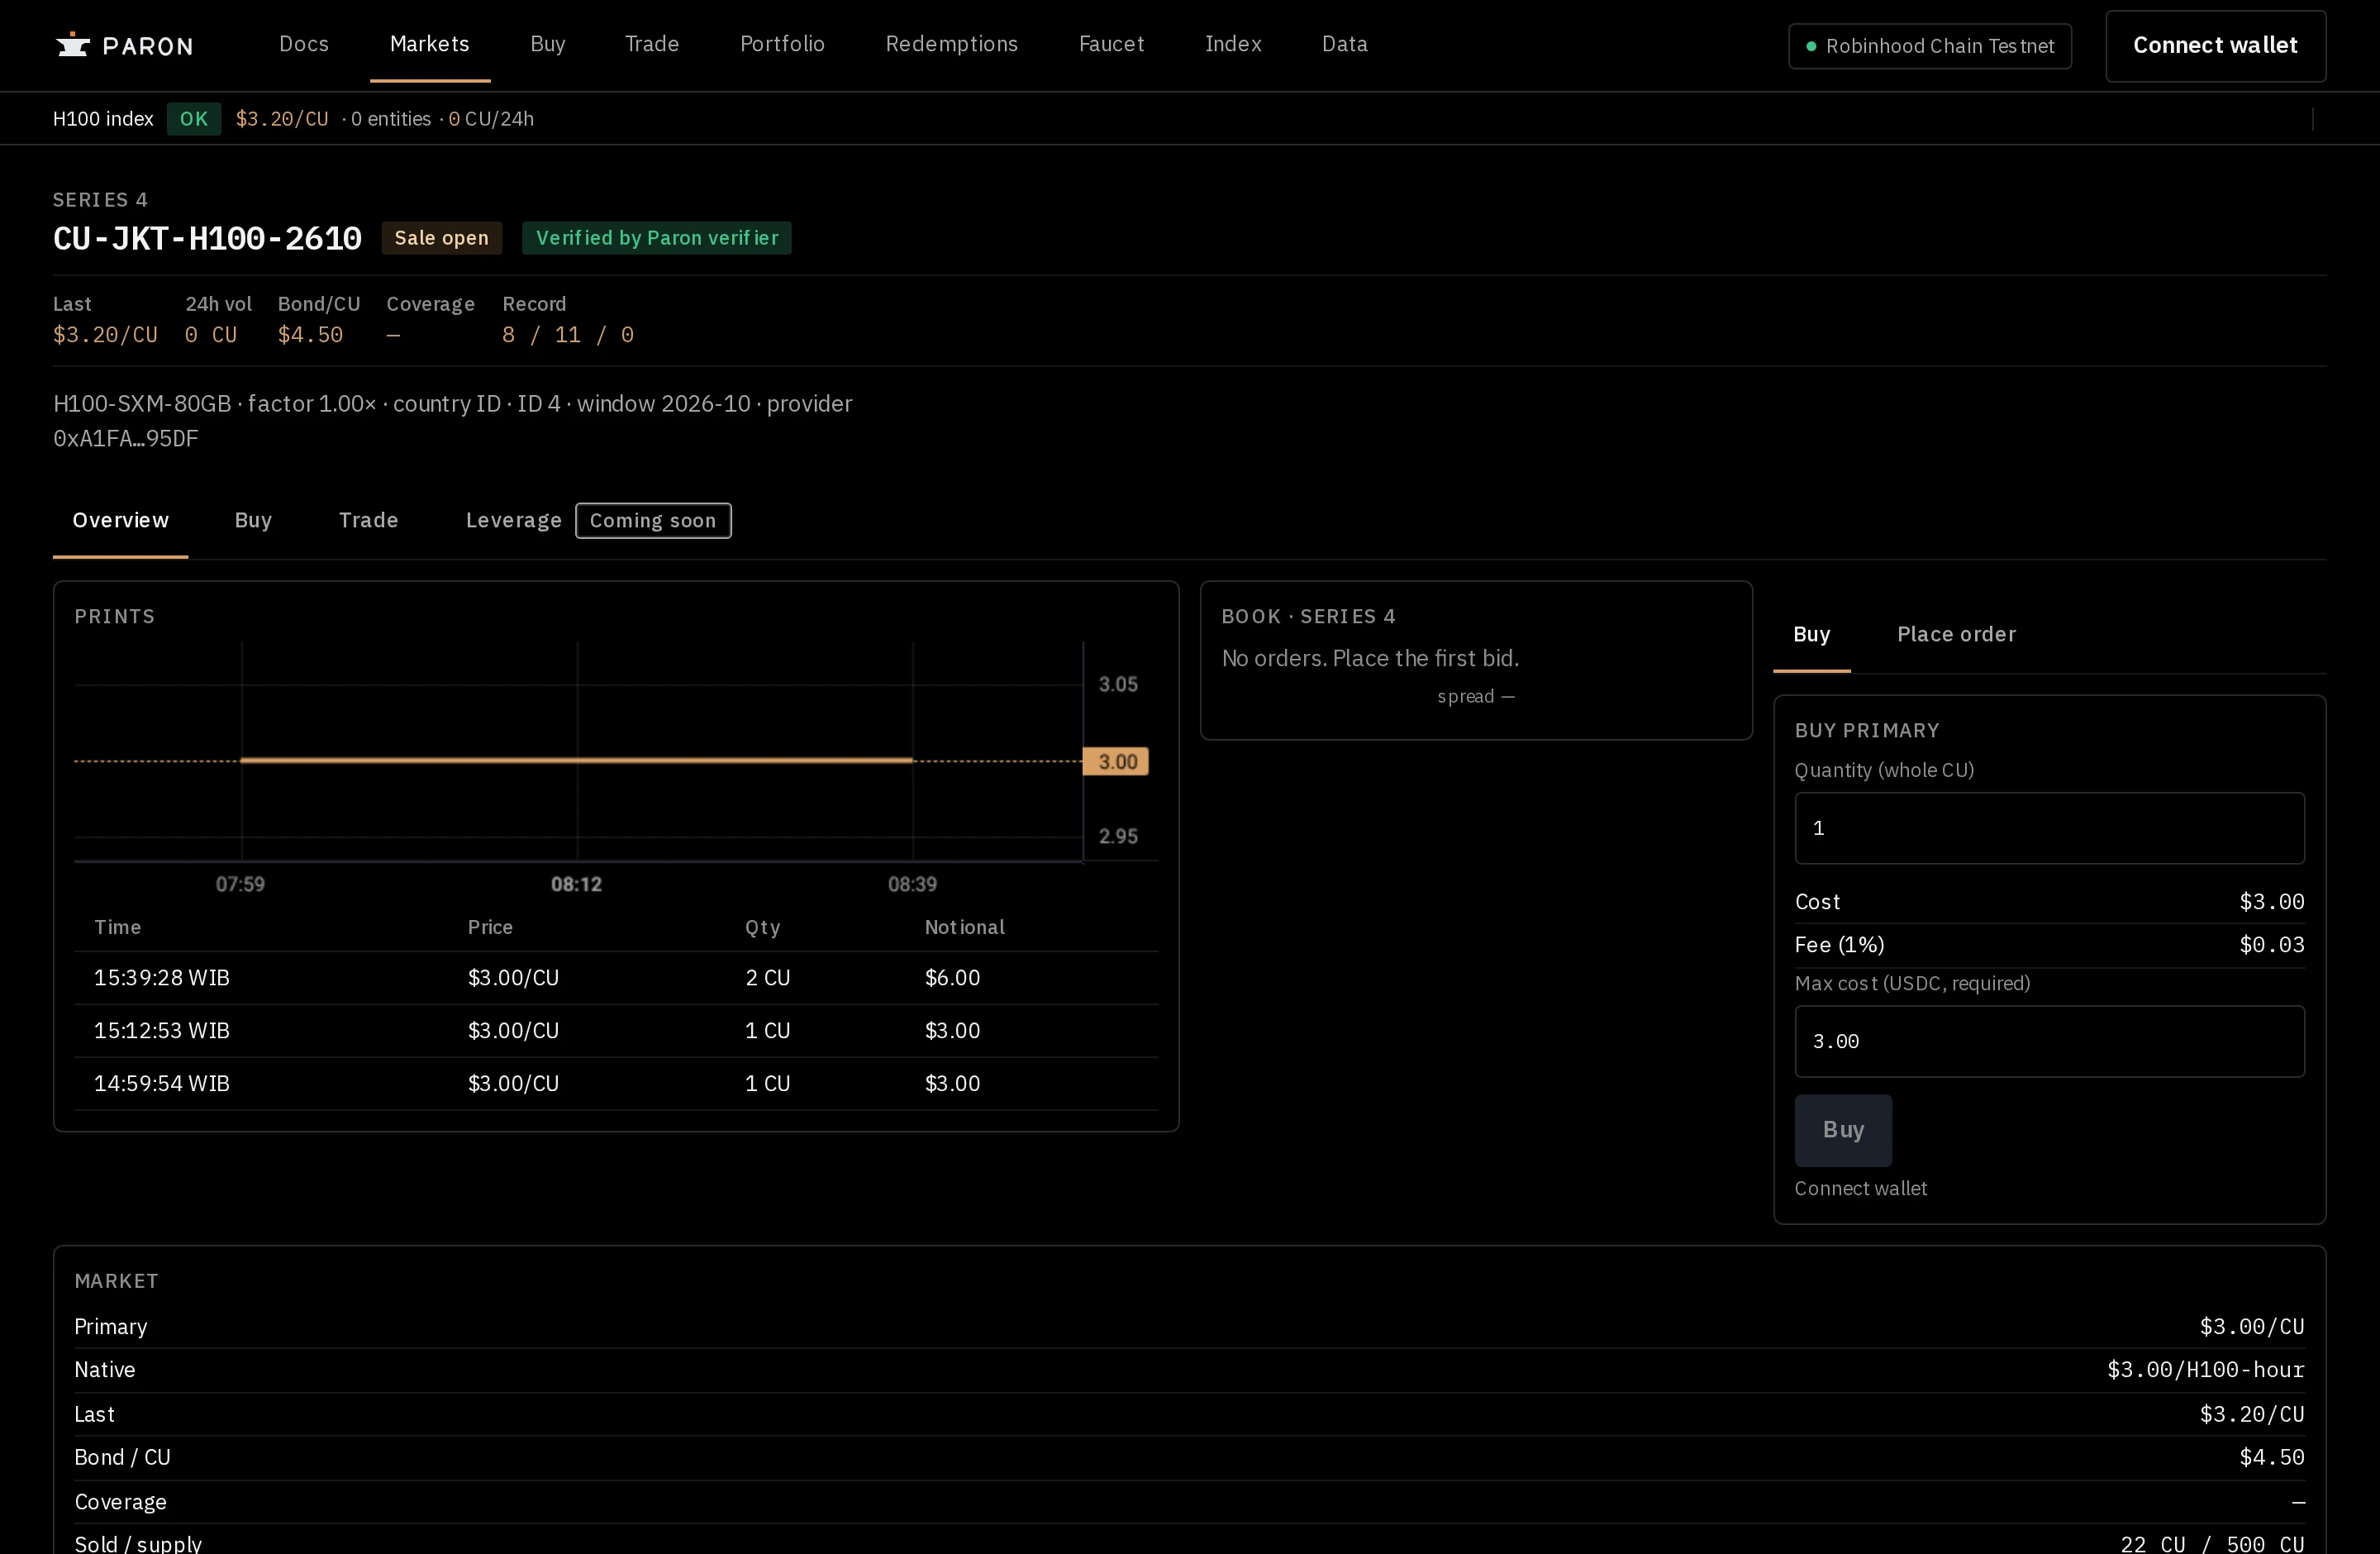Select the Place order tab
The width and height of the screenshot is (2380, 1554).
pyautogui.click(x=1957, y=634)
